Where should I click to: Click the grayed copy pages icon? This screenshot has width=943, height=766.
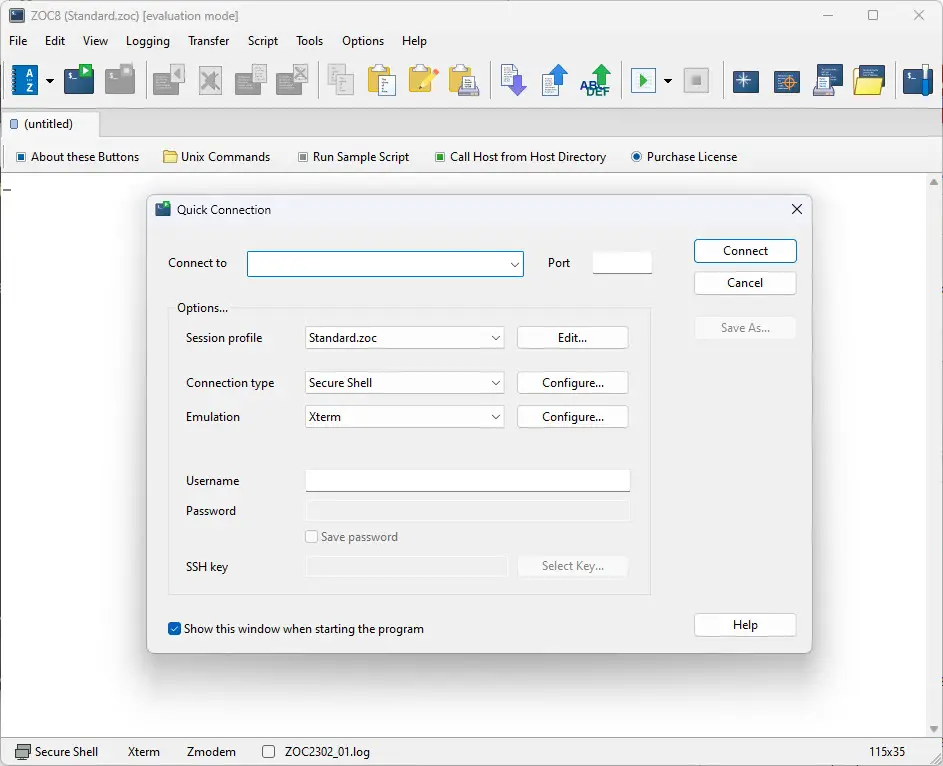click(340, 80)
